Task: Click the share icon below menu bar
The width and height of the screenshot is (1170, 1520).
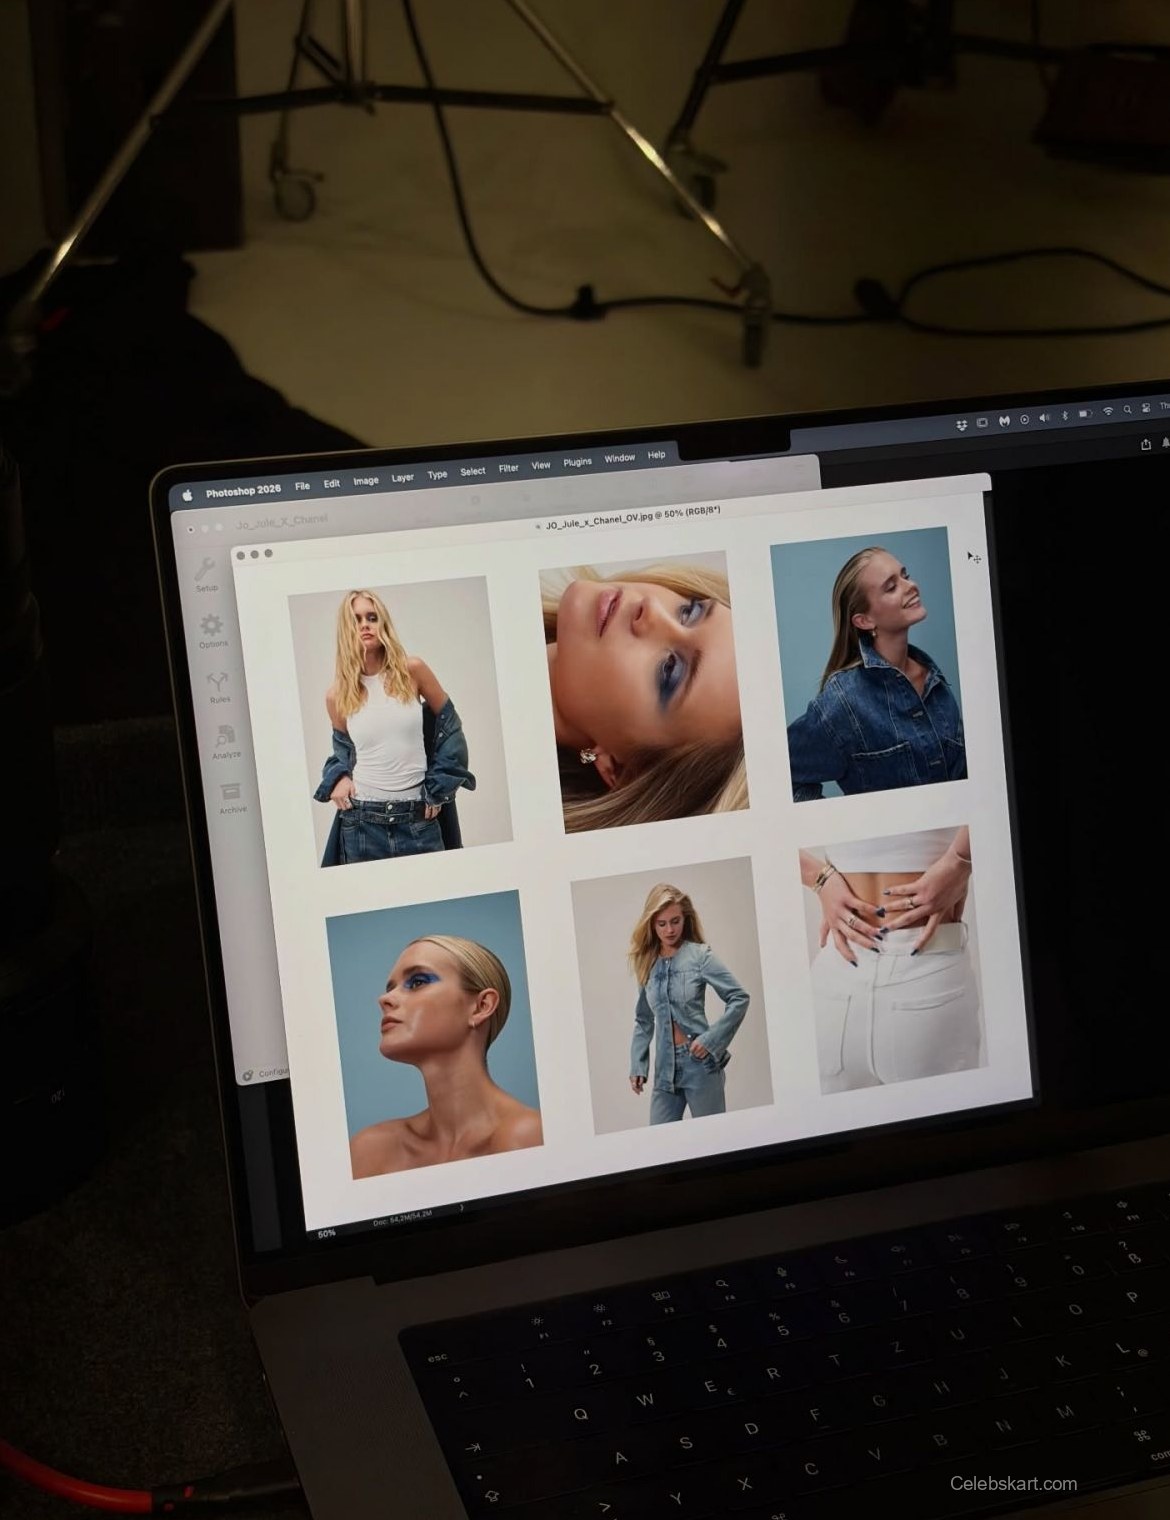Action: coord(1145,445)
